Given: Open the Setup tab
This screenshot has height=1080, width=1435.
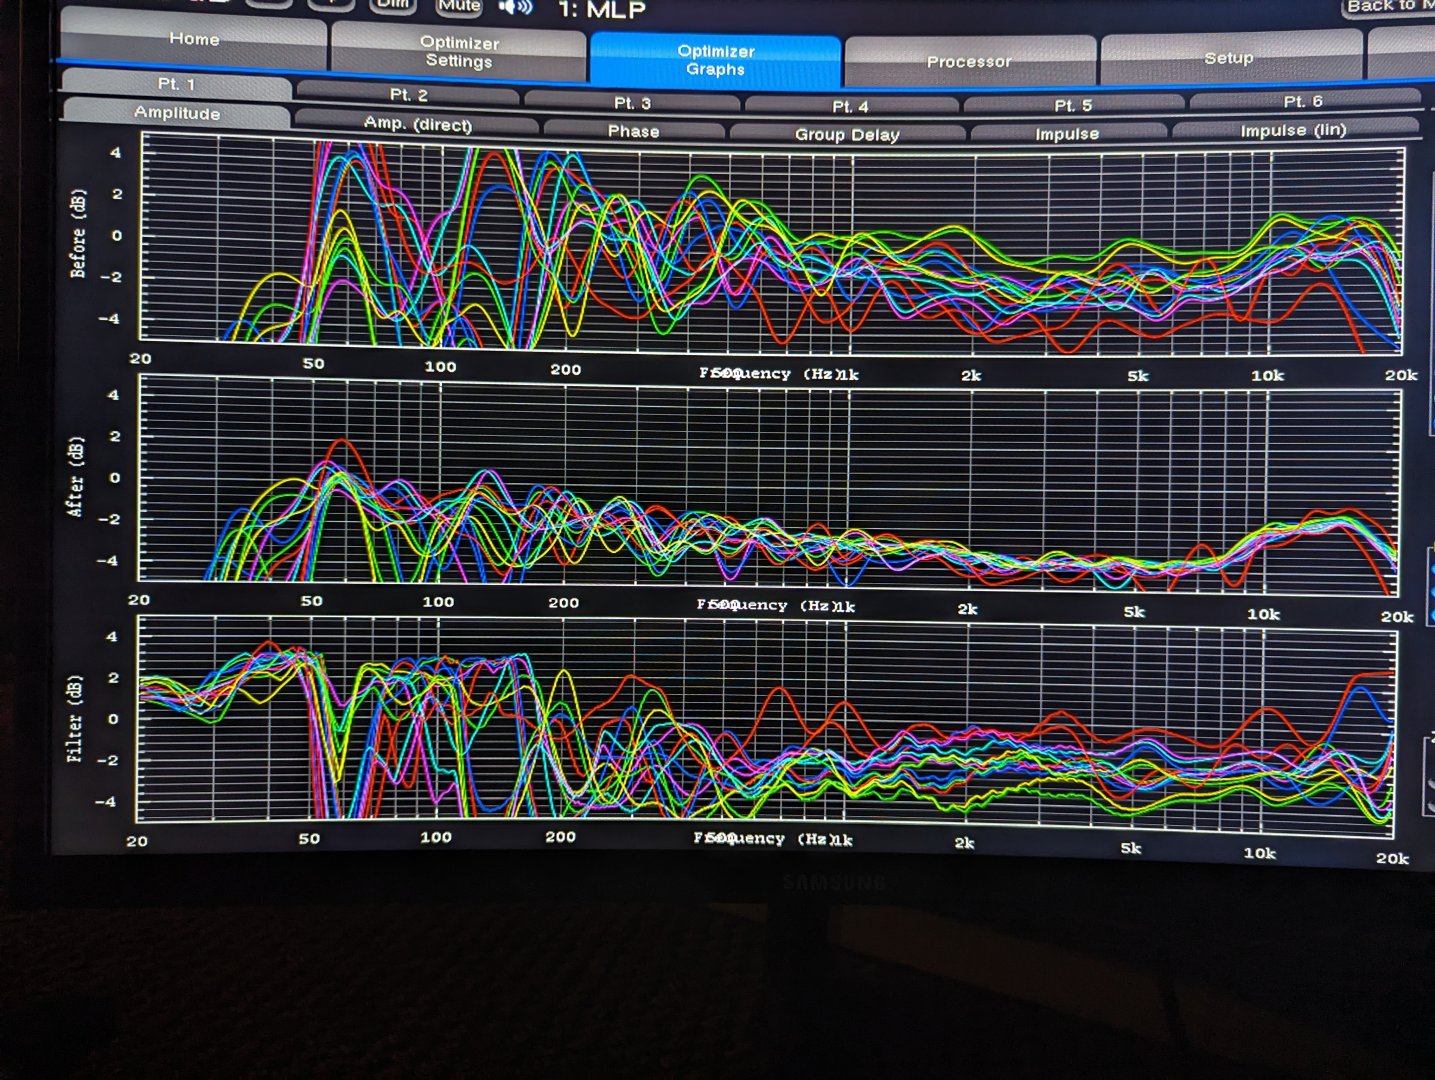Looking at the screenshot, I should click(1228, 58).
